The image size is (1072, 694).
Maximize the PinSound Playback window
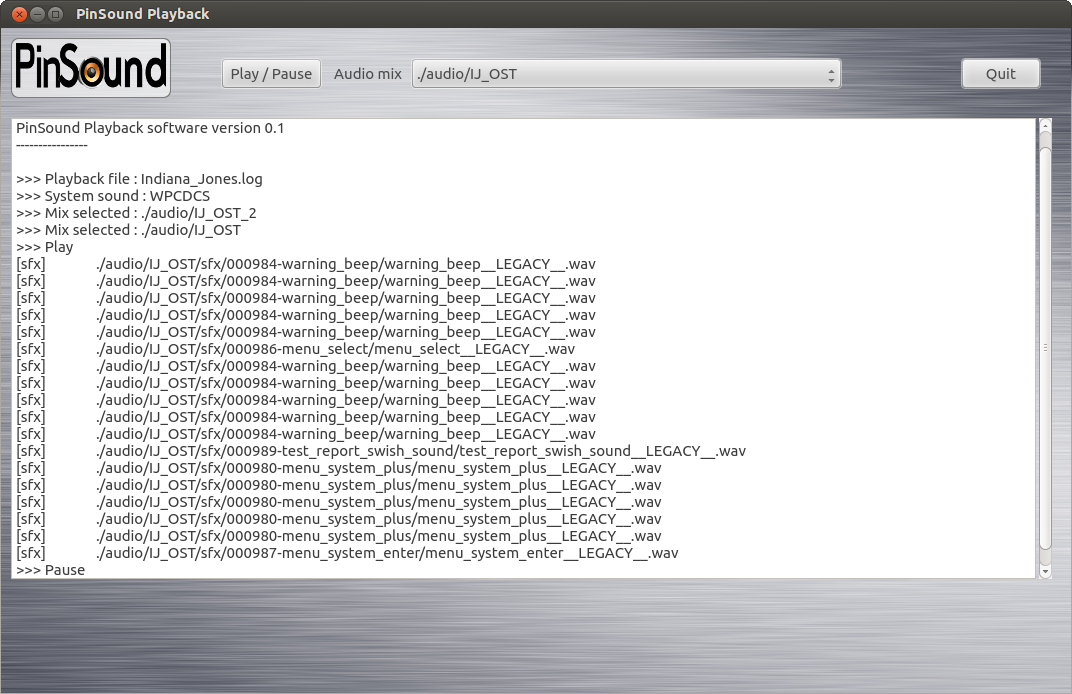[56, 14]
